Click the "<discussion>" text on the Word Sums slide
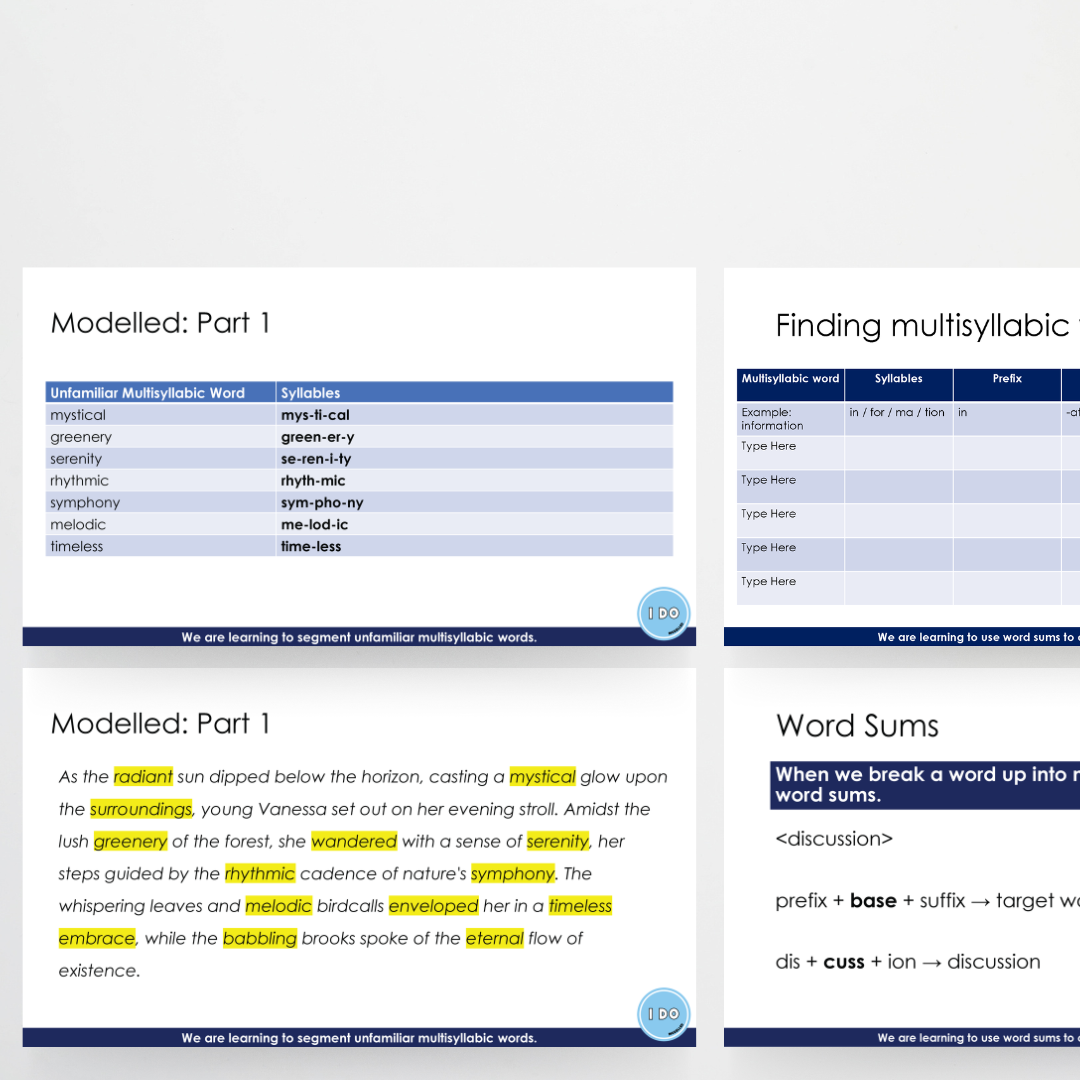 click(834, 839)
